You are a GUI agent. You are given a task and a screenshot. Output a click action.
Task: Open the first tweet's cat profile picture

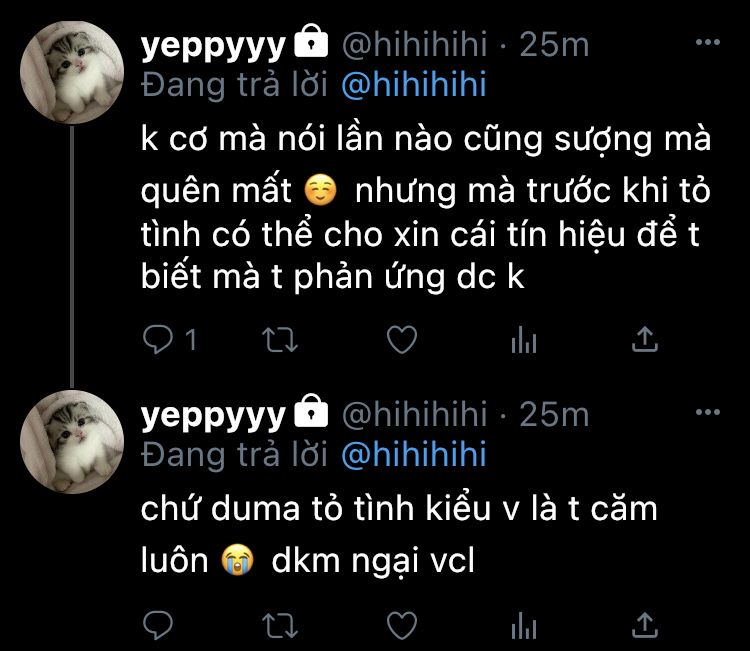72,72
